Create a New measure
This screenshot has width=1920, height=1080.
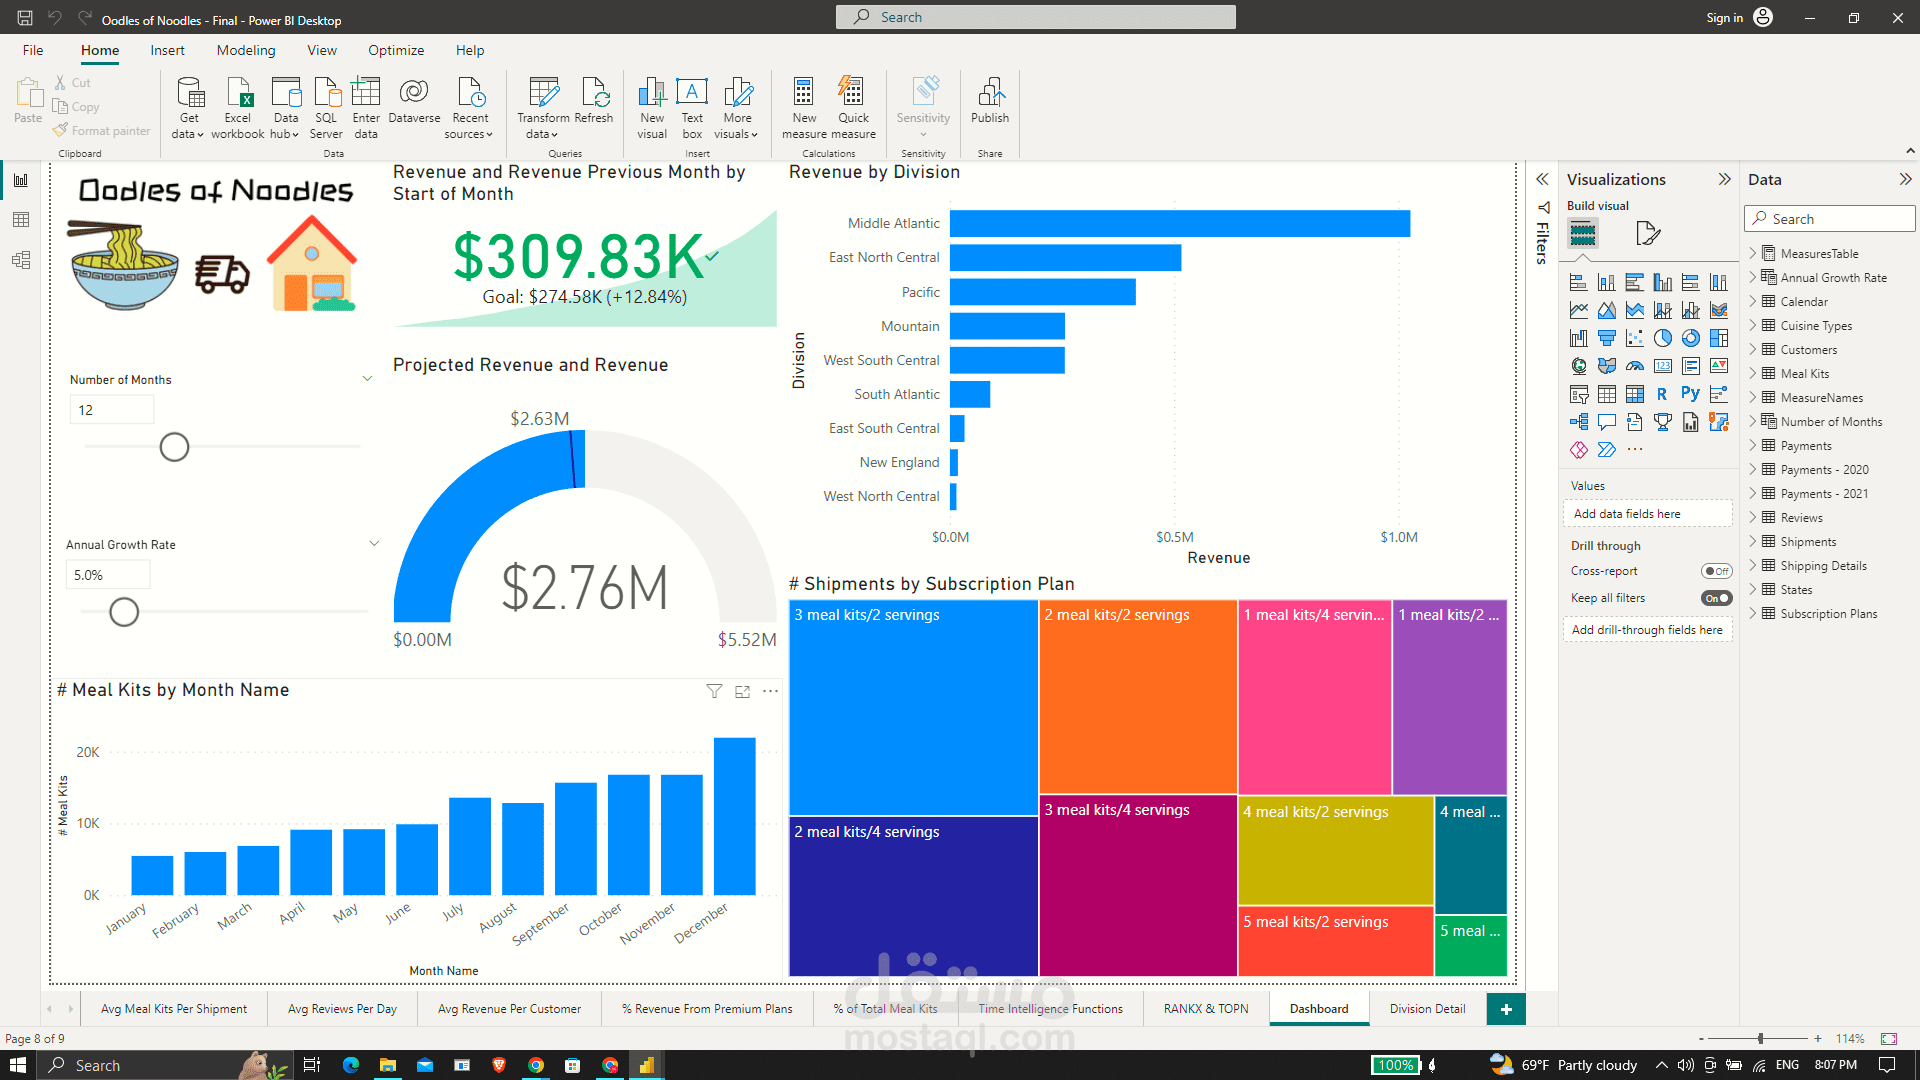coord(804,108)
